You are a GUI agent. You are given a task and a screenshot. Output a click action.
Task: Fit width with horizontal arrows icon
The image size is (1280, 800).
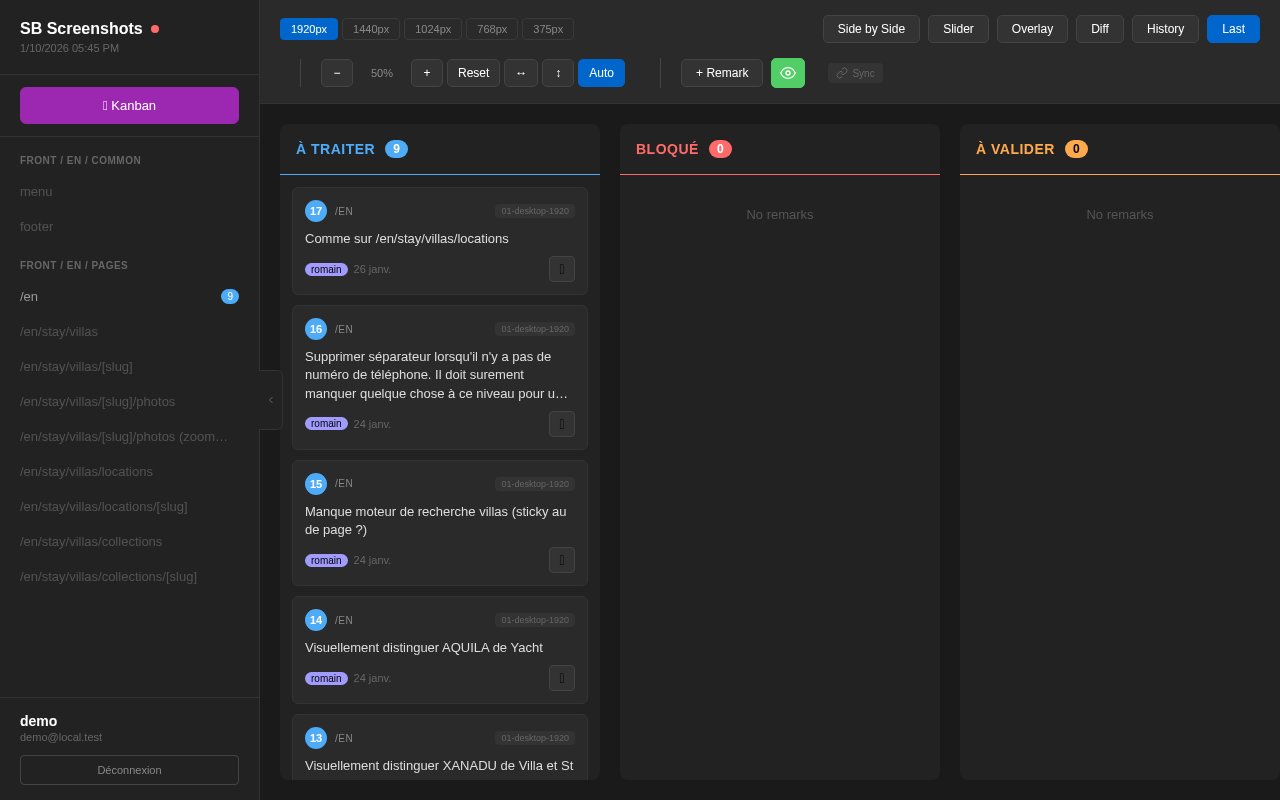521,73
